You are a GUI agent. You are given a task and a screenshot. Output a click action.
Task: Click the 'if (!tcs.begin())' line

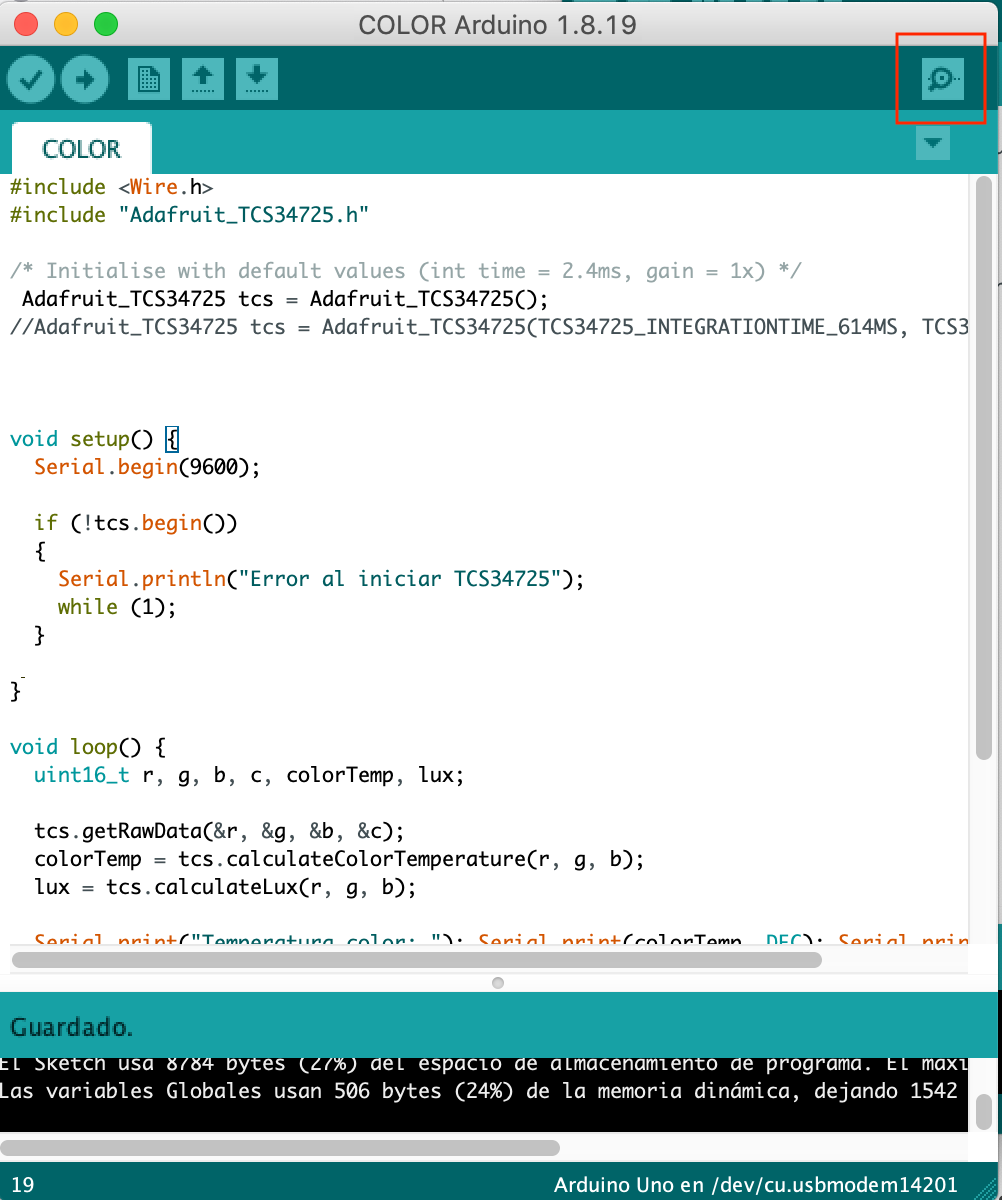(x=135, y=523)
